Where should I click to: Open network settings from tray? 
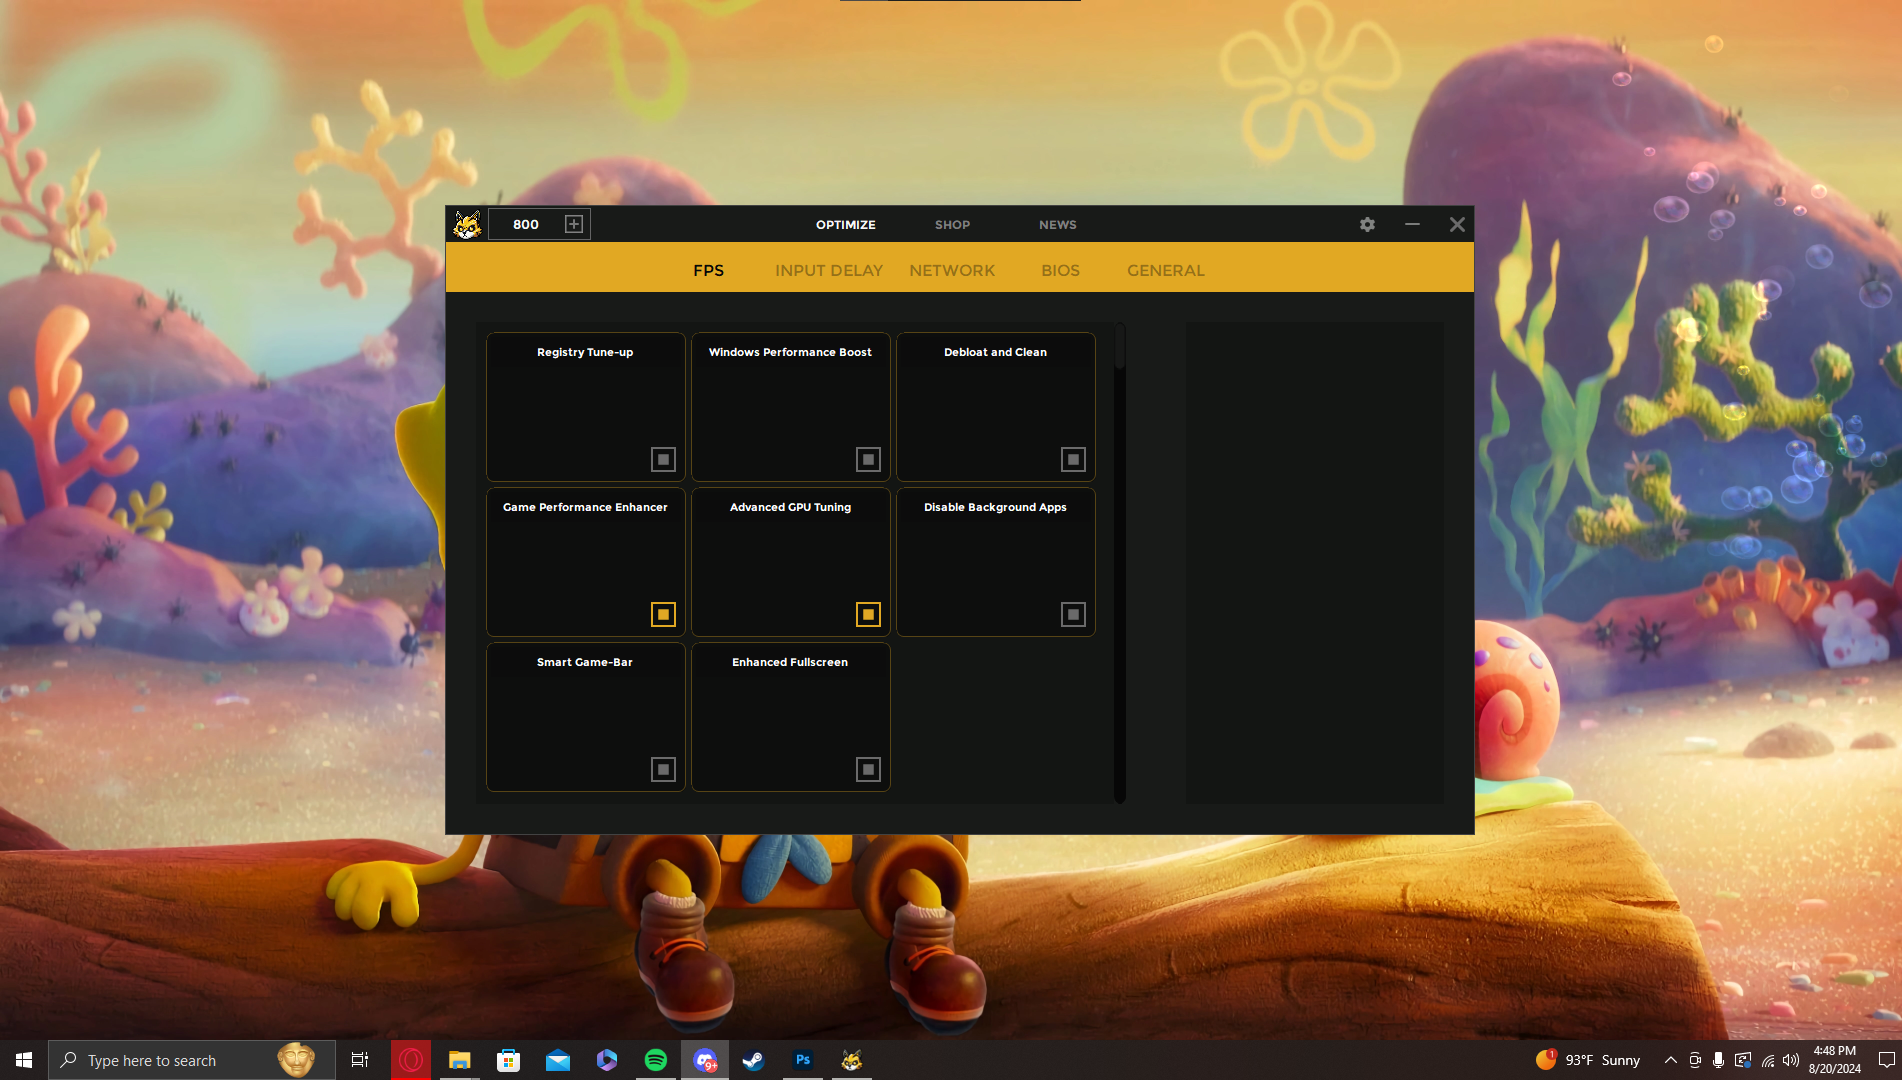point(1767,1060)
